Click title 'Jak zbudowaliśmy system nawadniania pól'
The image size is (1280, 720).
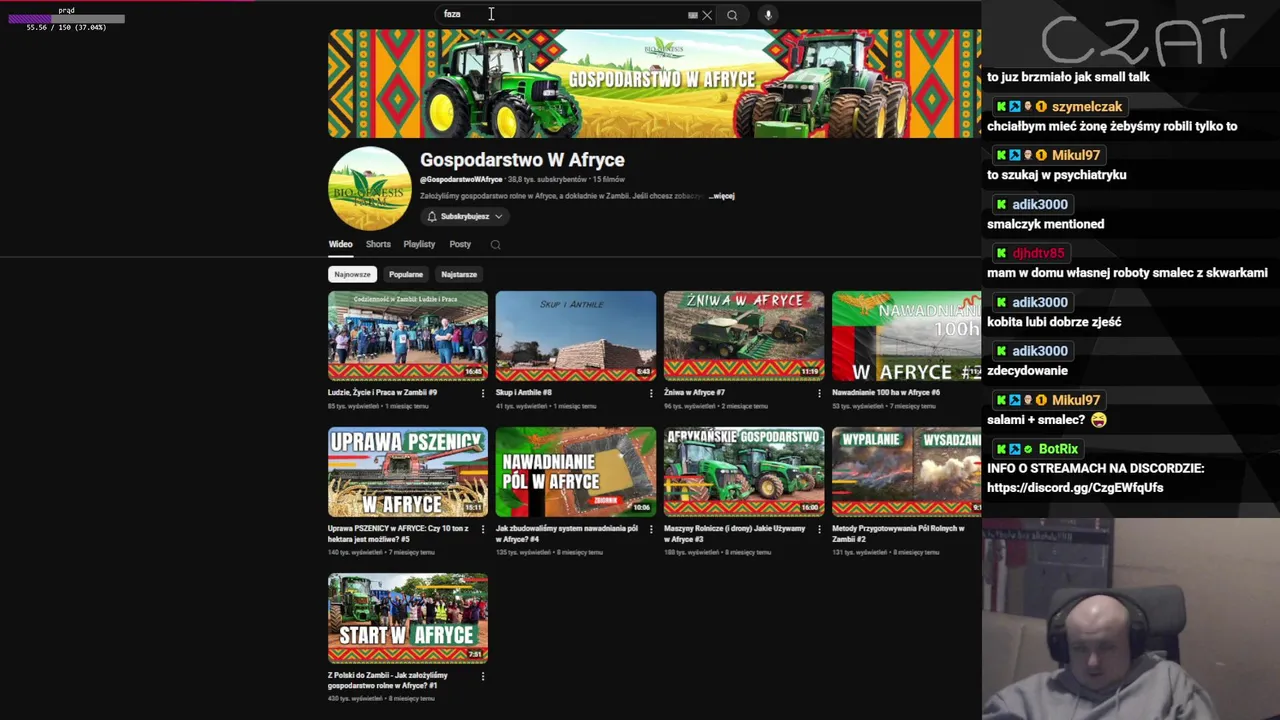[x=567, y=534]
